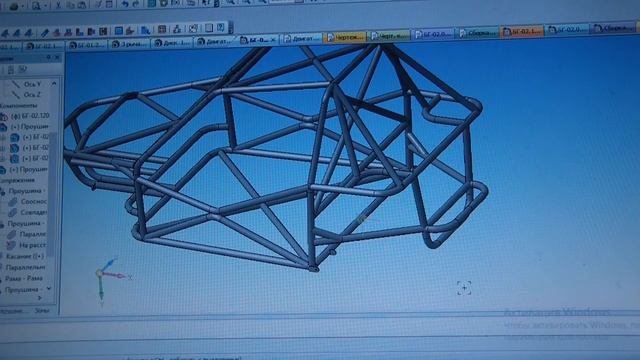Screen dimensions: 640x360
Task: Switch to the '3 рыча...' model tab
Action: click(129, 44)
